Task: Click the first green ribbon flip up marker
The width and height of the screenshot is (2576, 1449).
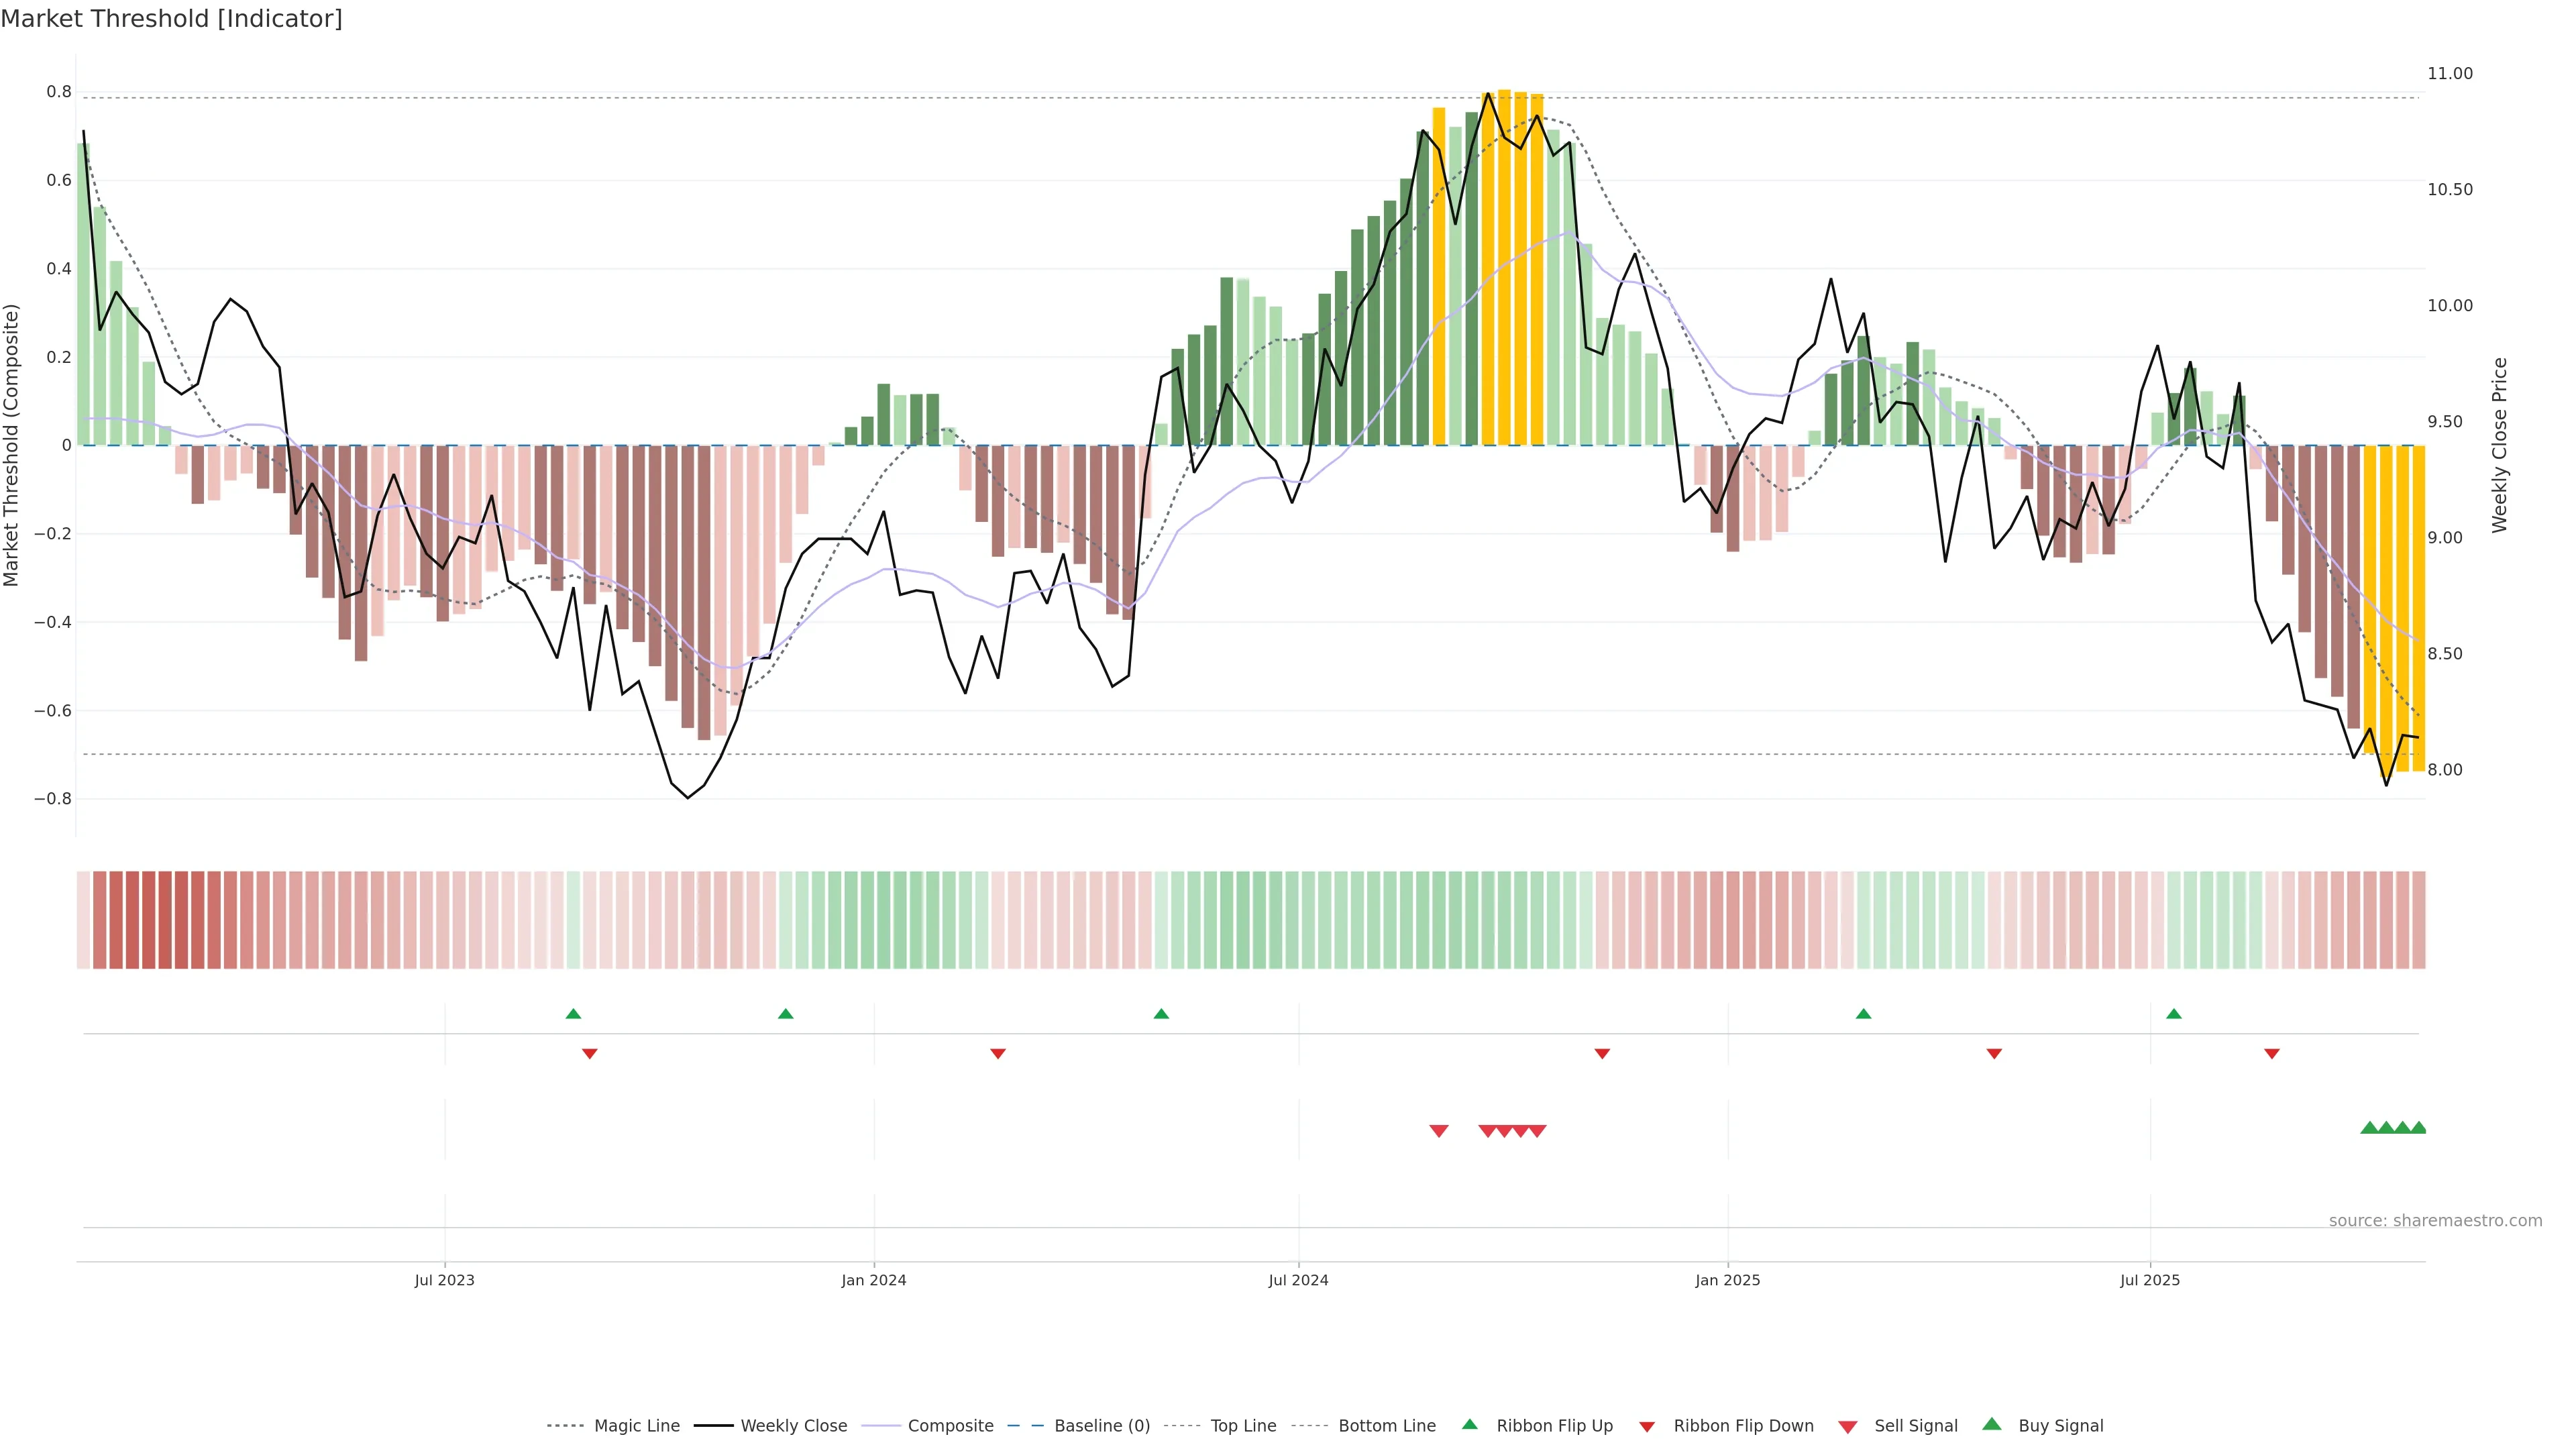Action: click(x=573, y=1014)
